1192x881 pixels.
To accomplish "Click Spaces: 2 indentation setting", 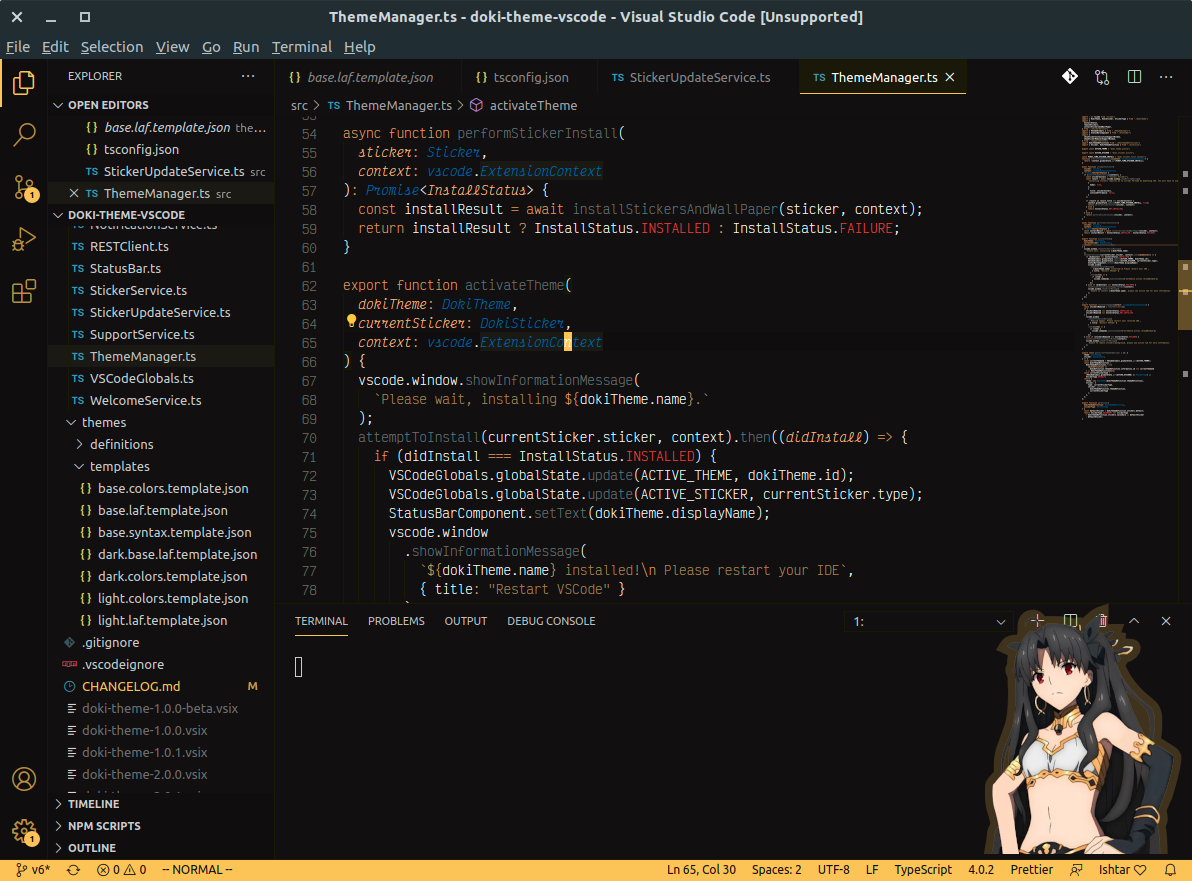I will click(x=777, y=870).
